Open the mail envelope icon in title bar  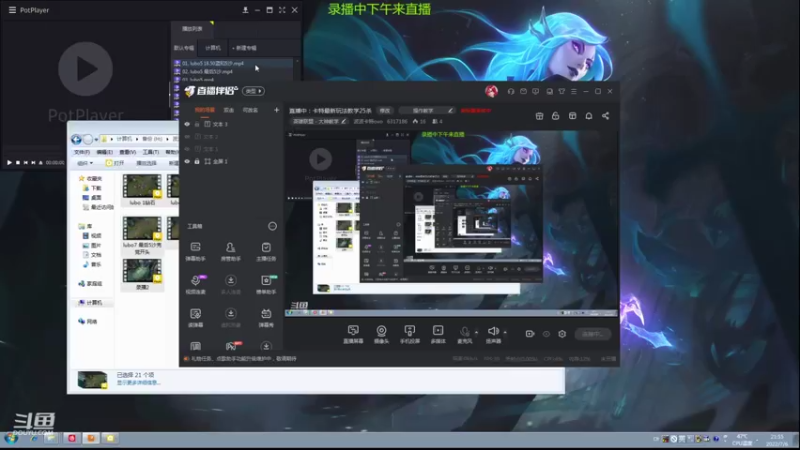pyautogui.click(x=523, y=91)
